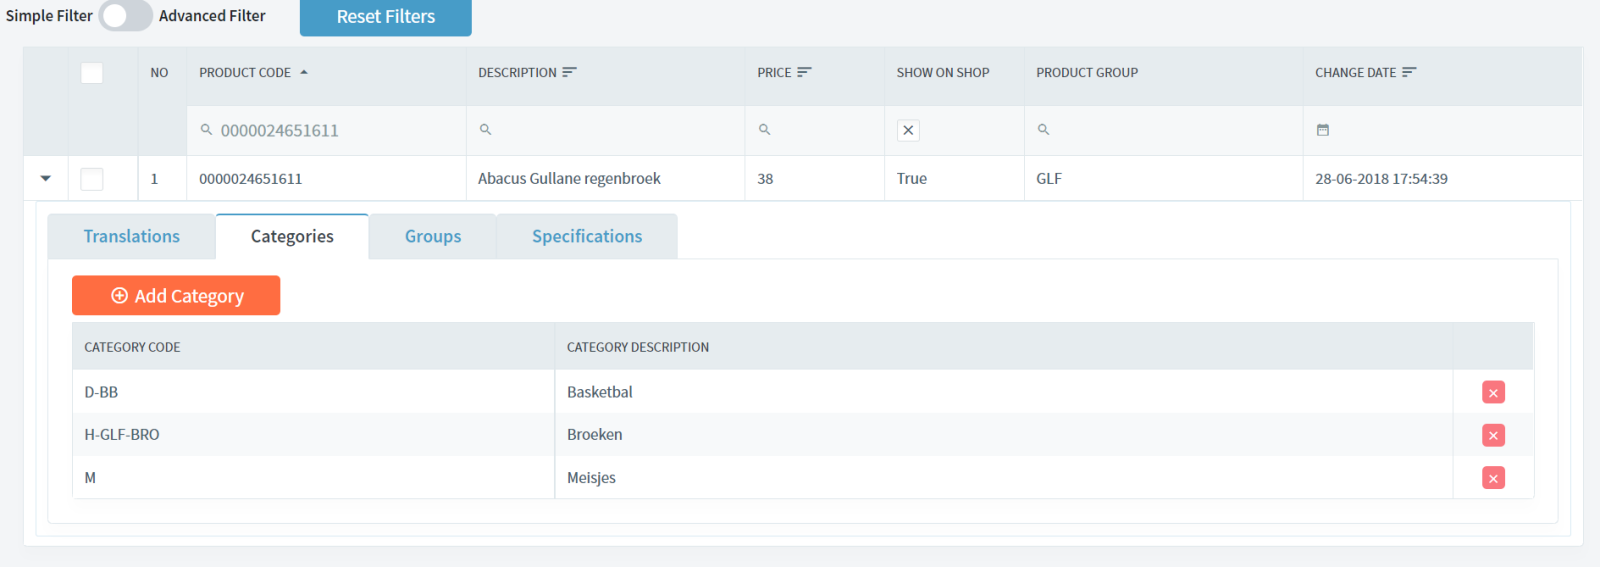Click the Add Category button
Image resolution: width=1600 pixels, height=567 pixels.
176,296
